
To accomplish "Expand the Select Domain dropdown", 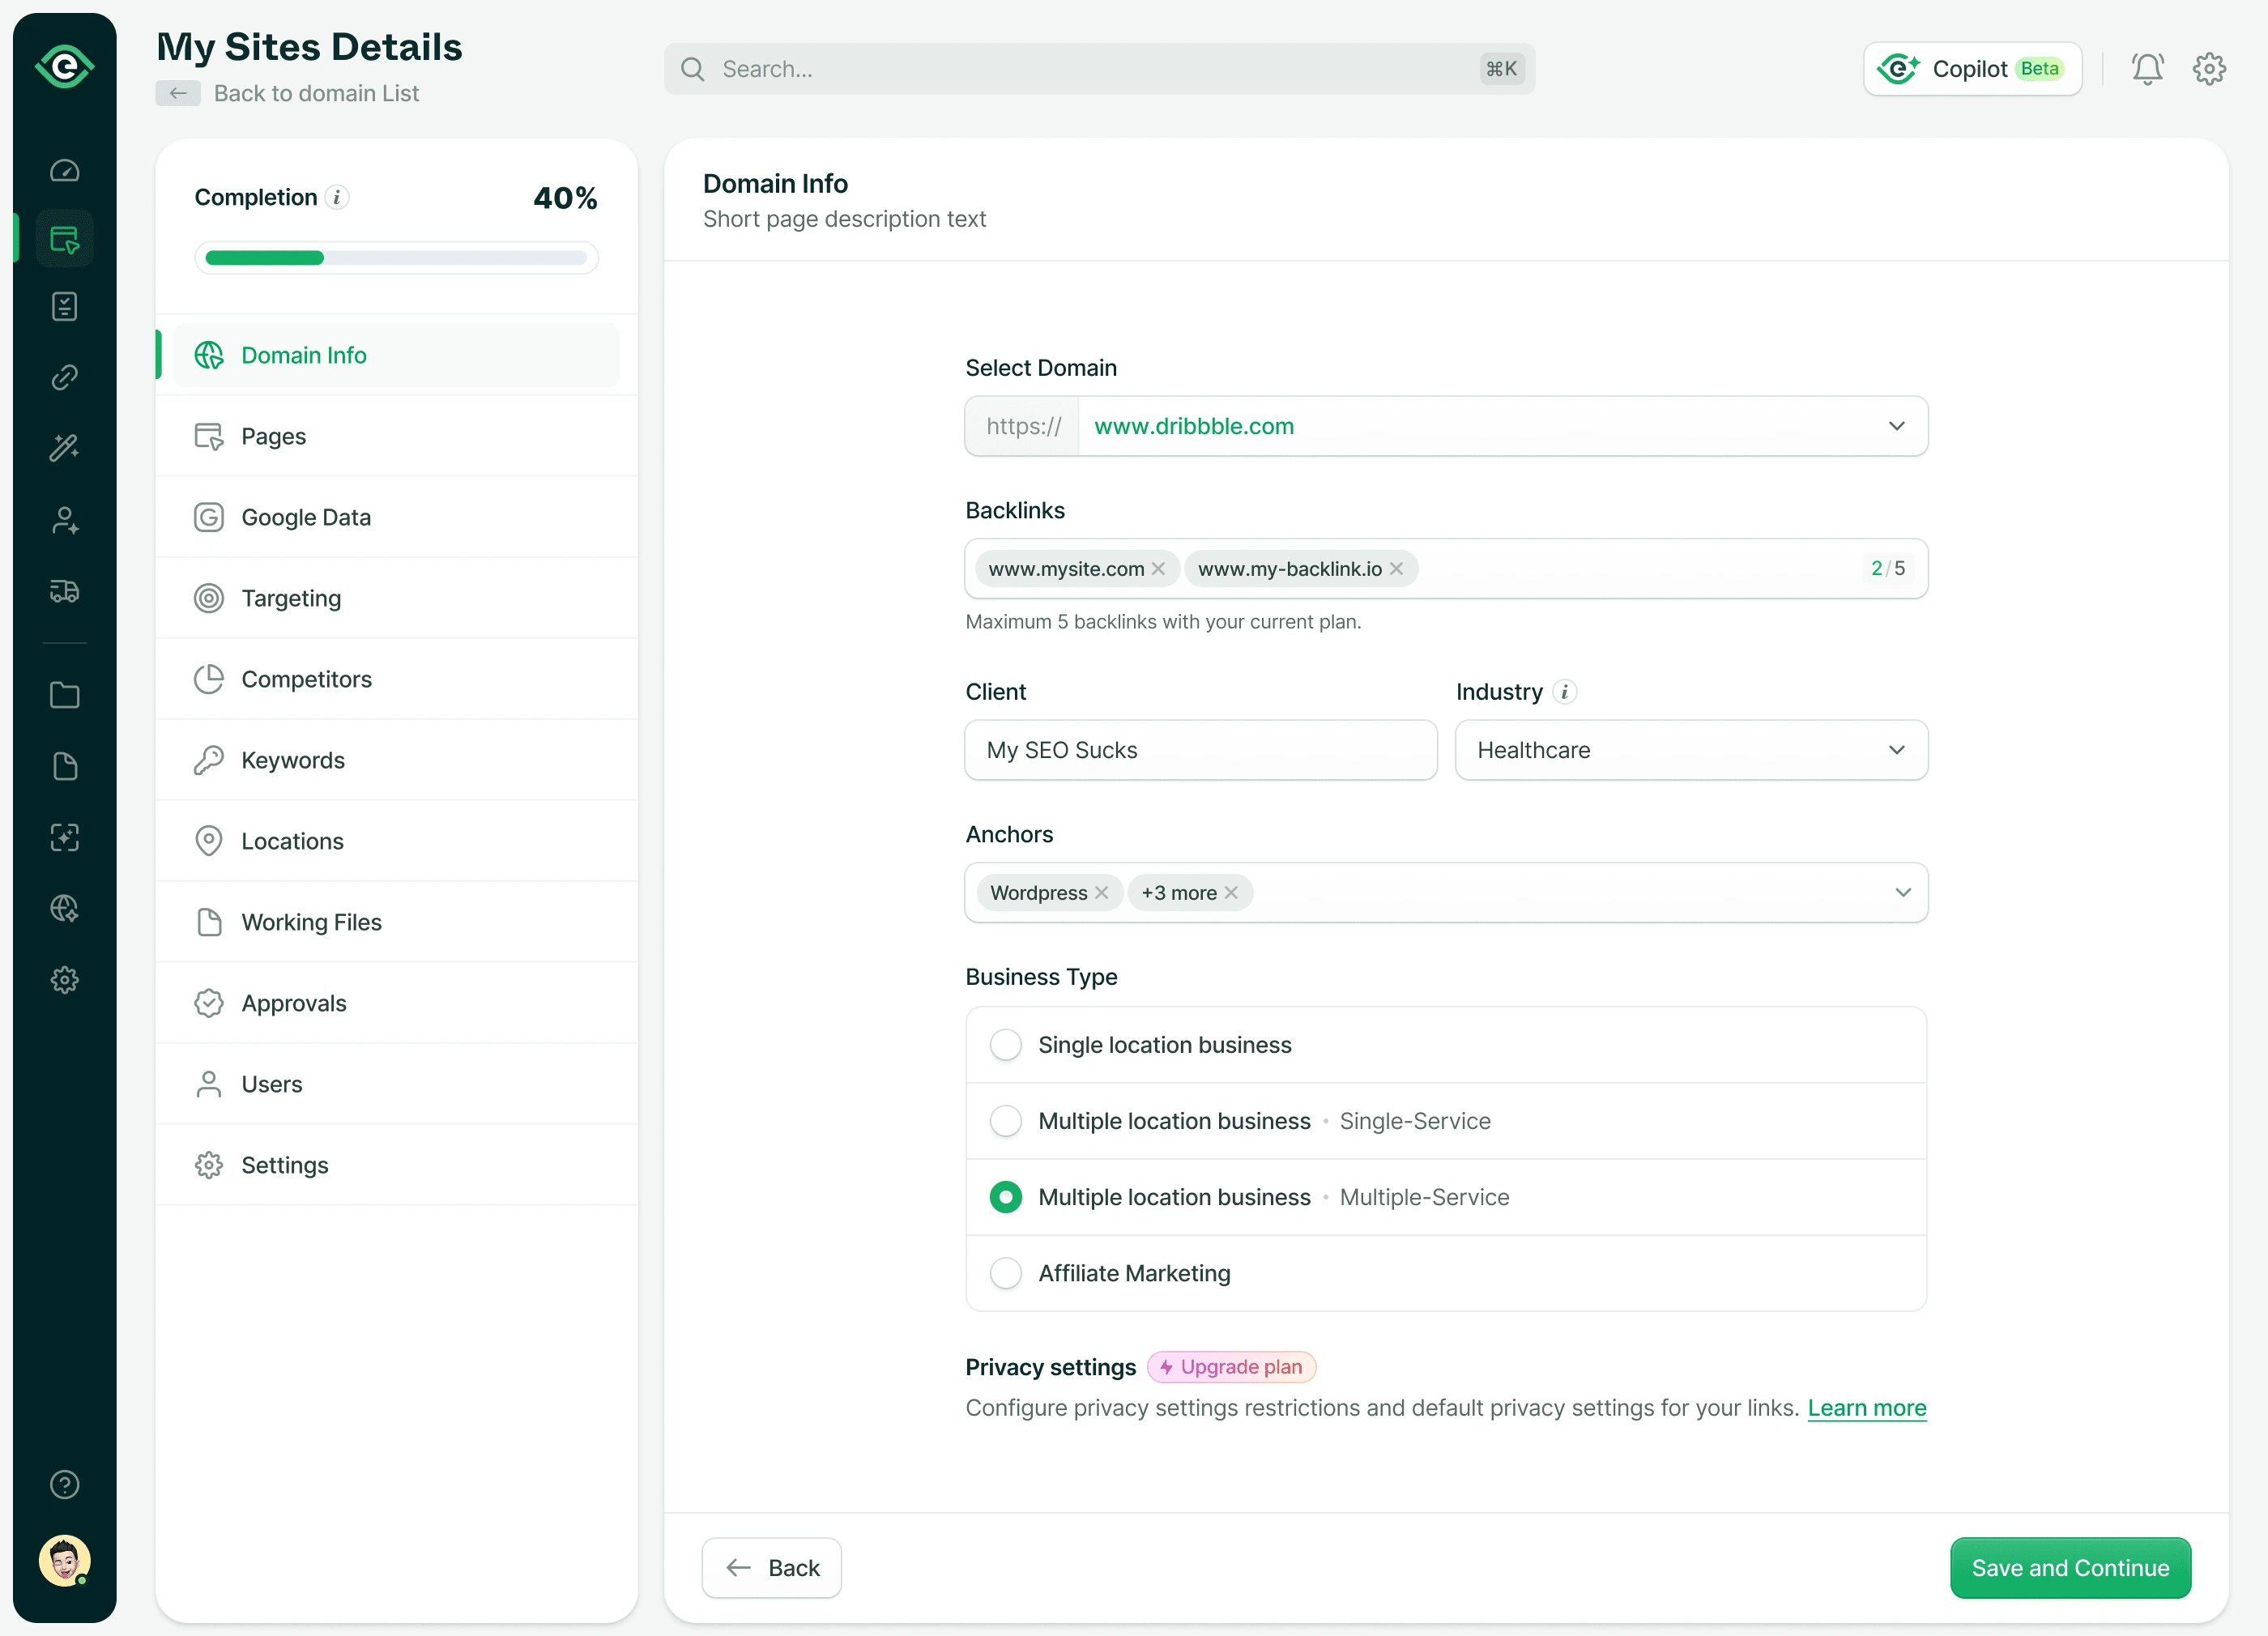I will coord(1896,426).
